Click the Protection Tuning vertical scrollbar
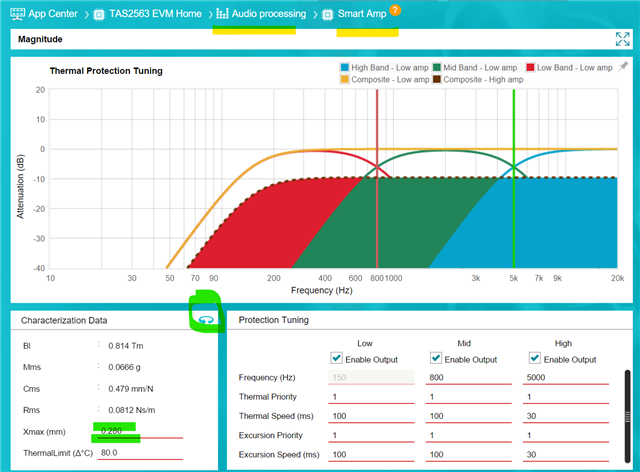Screen dimensions: 640x472 coord(627,416)
